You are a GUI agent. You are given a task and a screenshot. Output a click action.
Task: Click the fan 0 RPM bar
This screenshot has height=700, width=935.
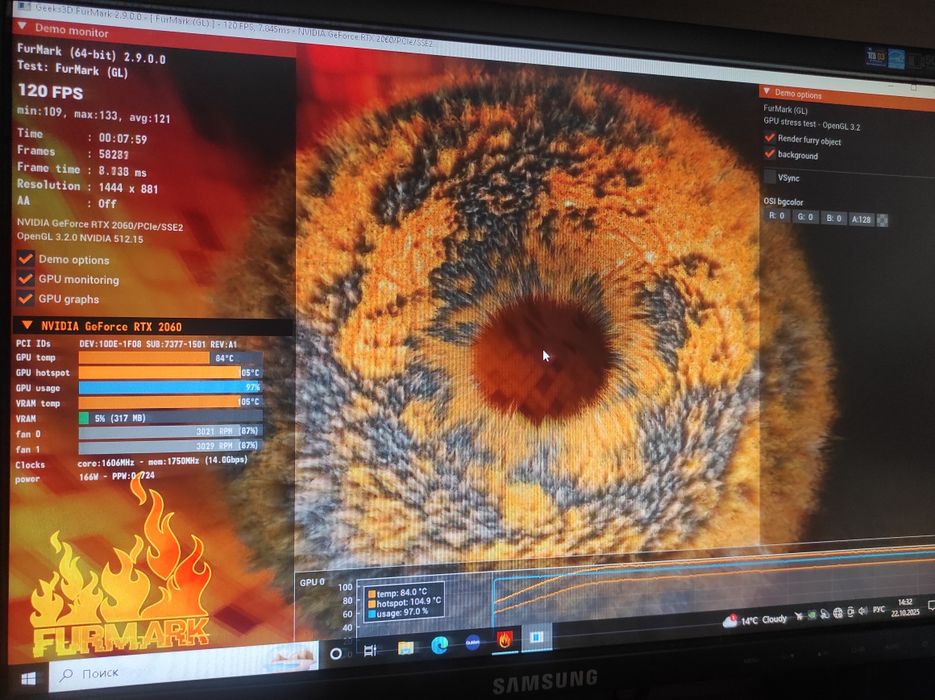(171, 432)
